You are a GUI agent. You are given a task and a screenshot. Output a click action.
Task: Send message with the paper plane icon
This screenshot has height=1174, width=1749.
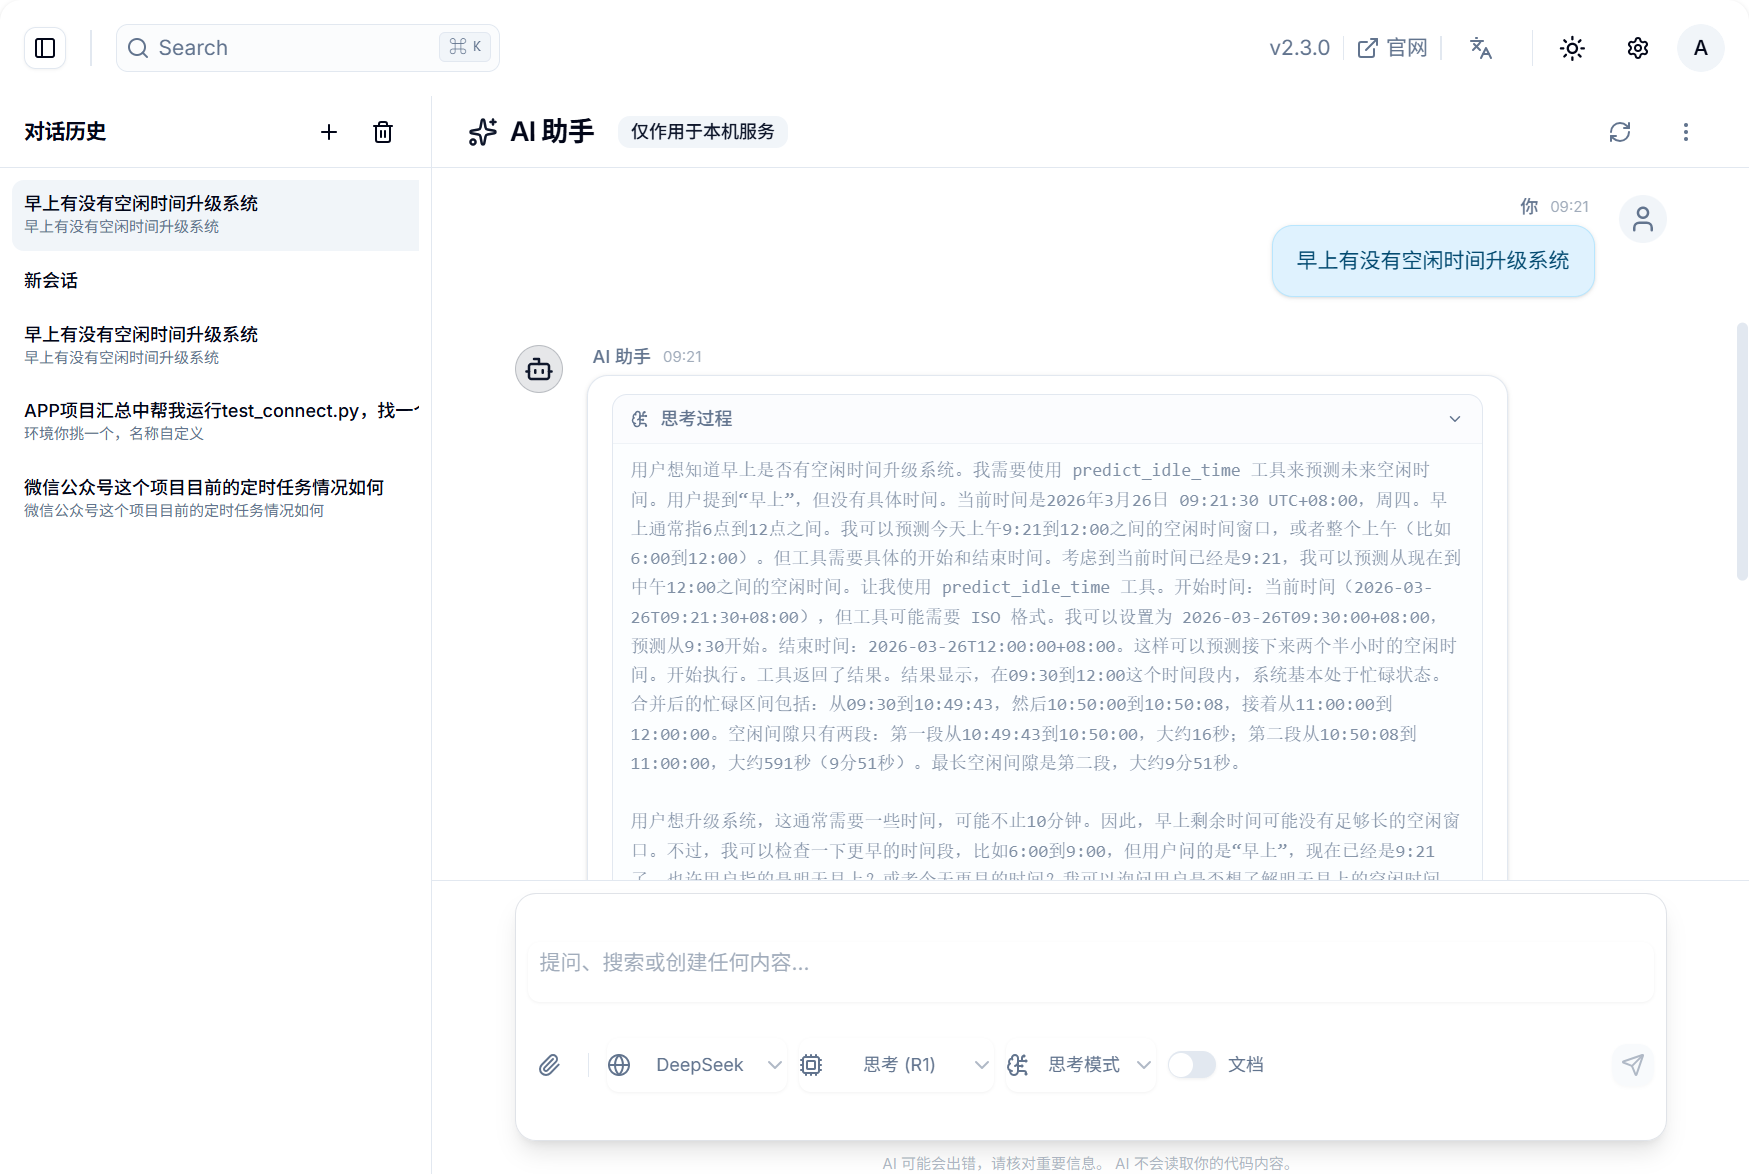[x=1632, y=1065]
